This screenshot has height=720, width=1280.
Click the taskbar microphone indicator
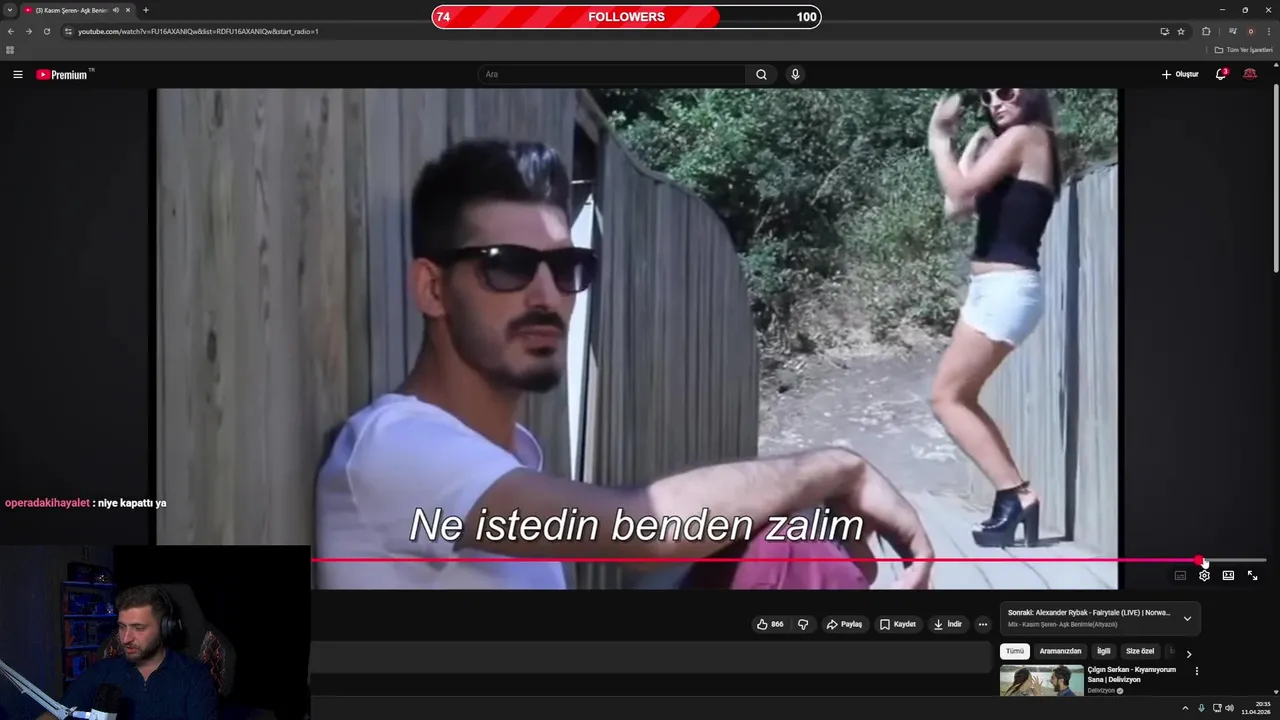point(1201,708)
